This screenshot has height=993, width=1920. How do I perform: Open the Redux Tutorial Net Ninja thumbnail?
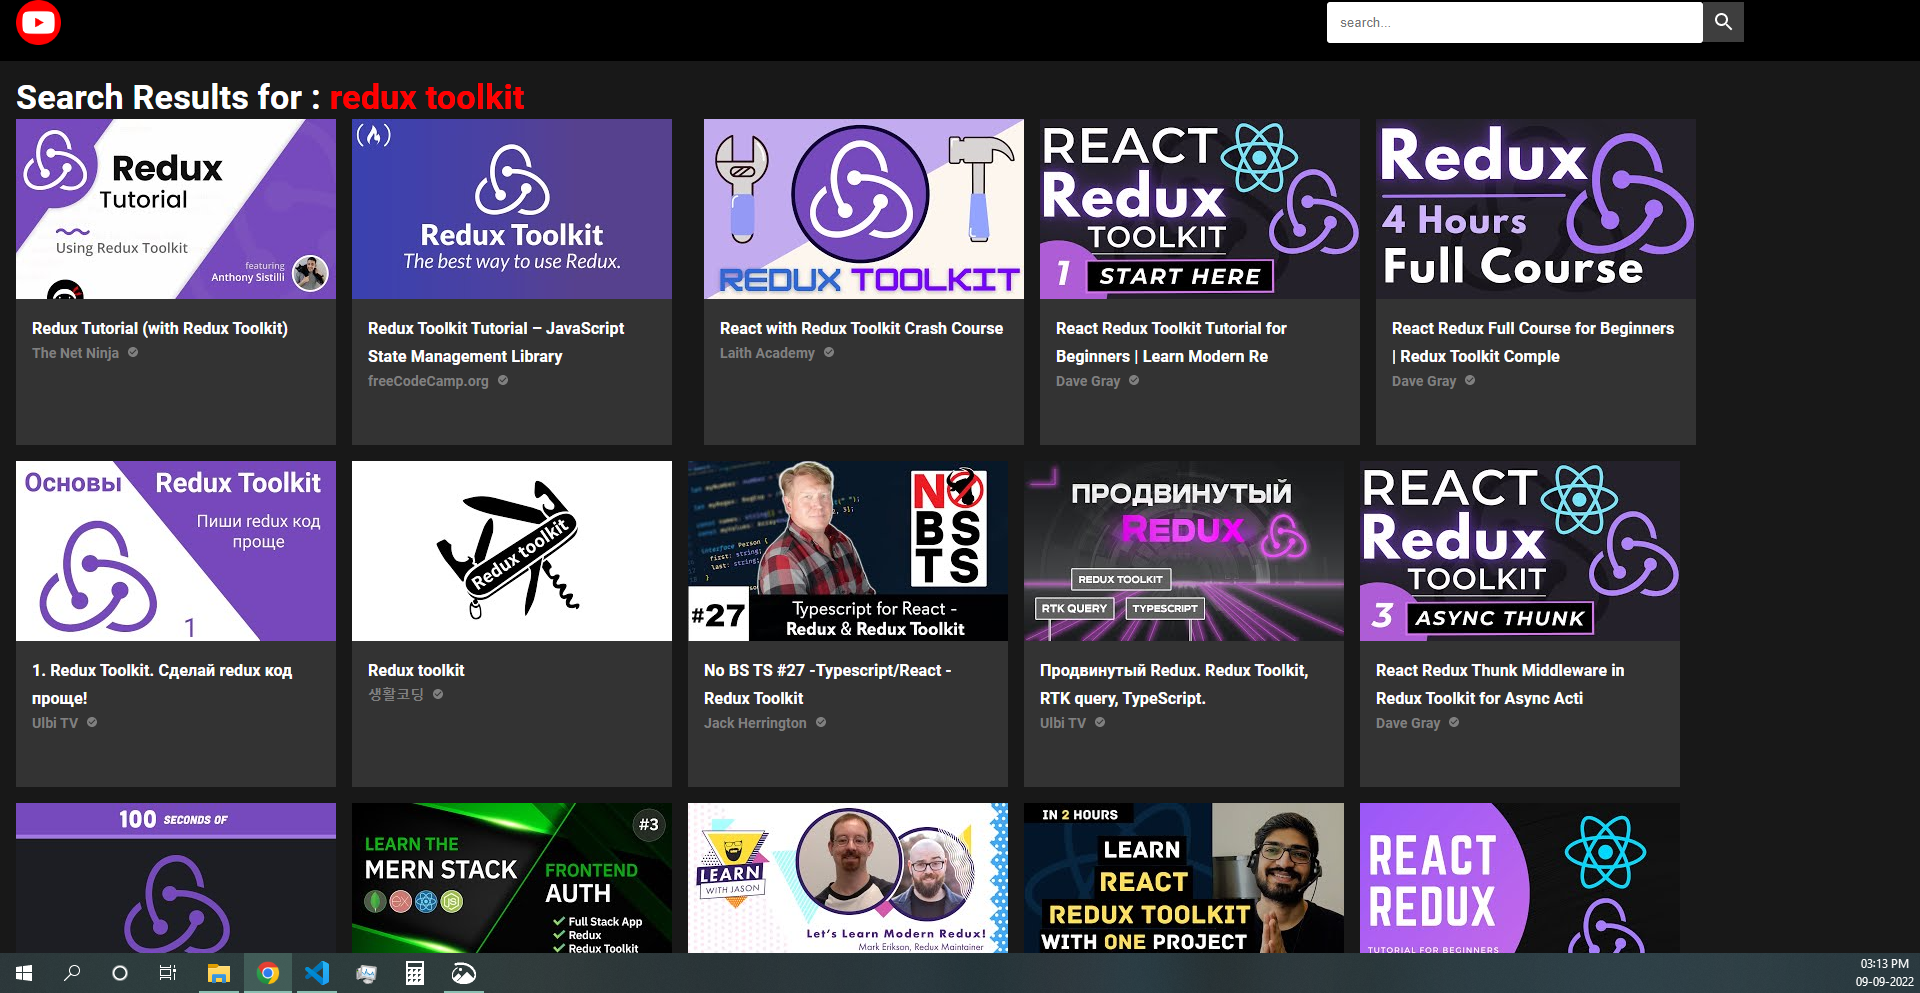pos(176,209)
